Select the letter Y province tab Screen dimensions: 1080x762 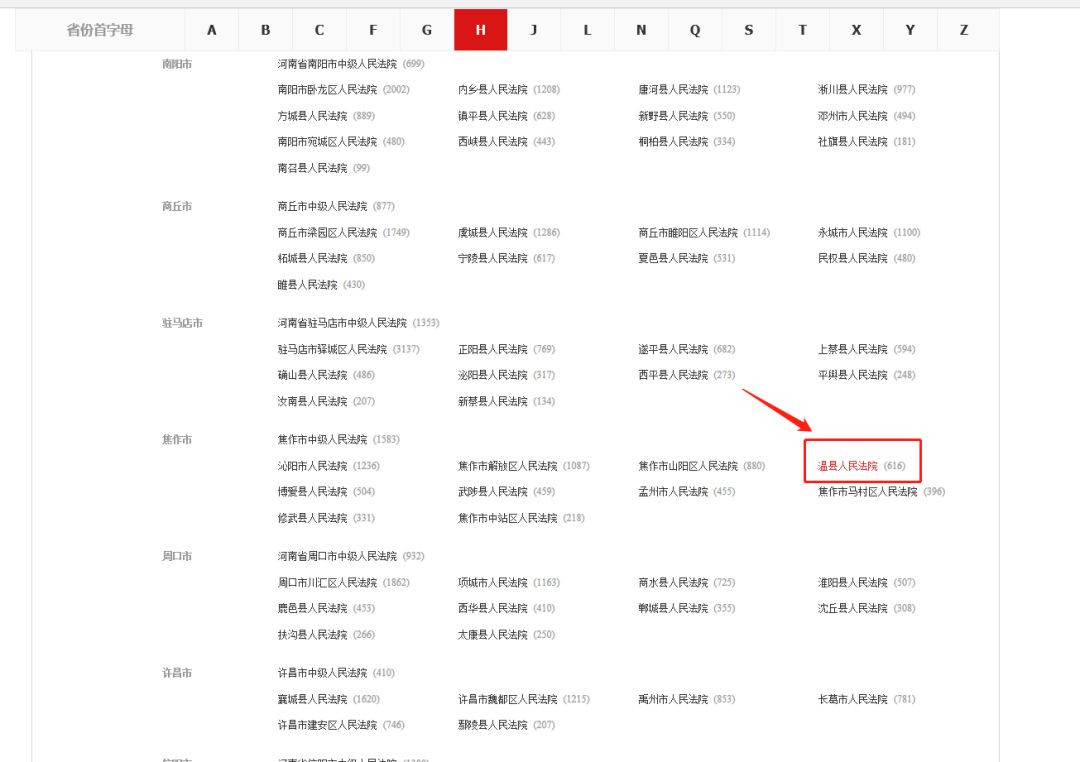click(x=910, y=30)
